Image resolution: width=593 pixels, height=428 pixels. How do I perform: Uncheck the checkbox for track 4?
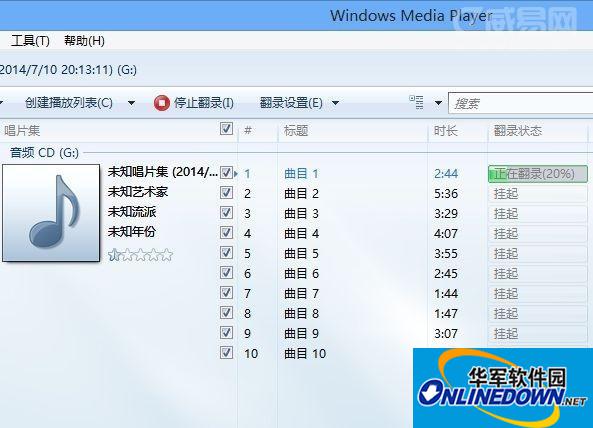226,233
